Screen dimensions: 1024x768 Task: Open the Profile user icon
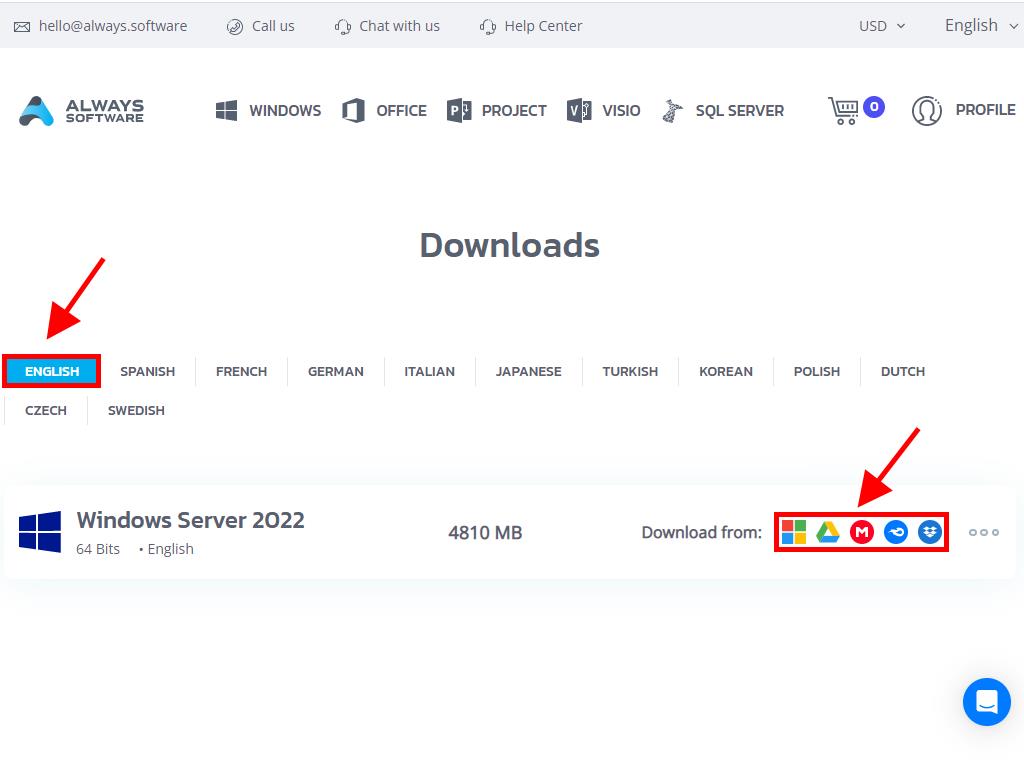pos(927,110)
